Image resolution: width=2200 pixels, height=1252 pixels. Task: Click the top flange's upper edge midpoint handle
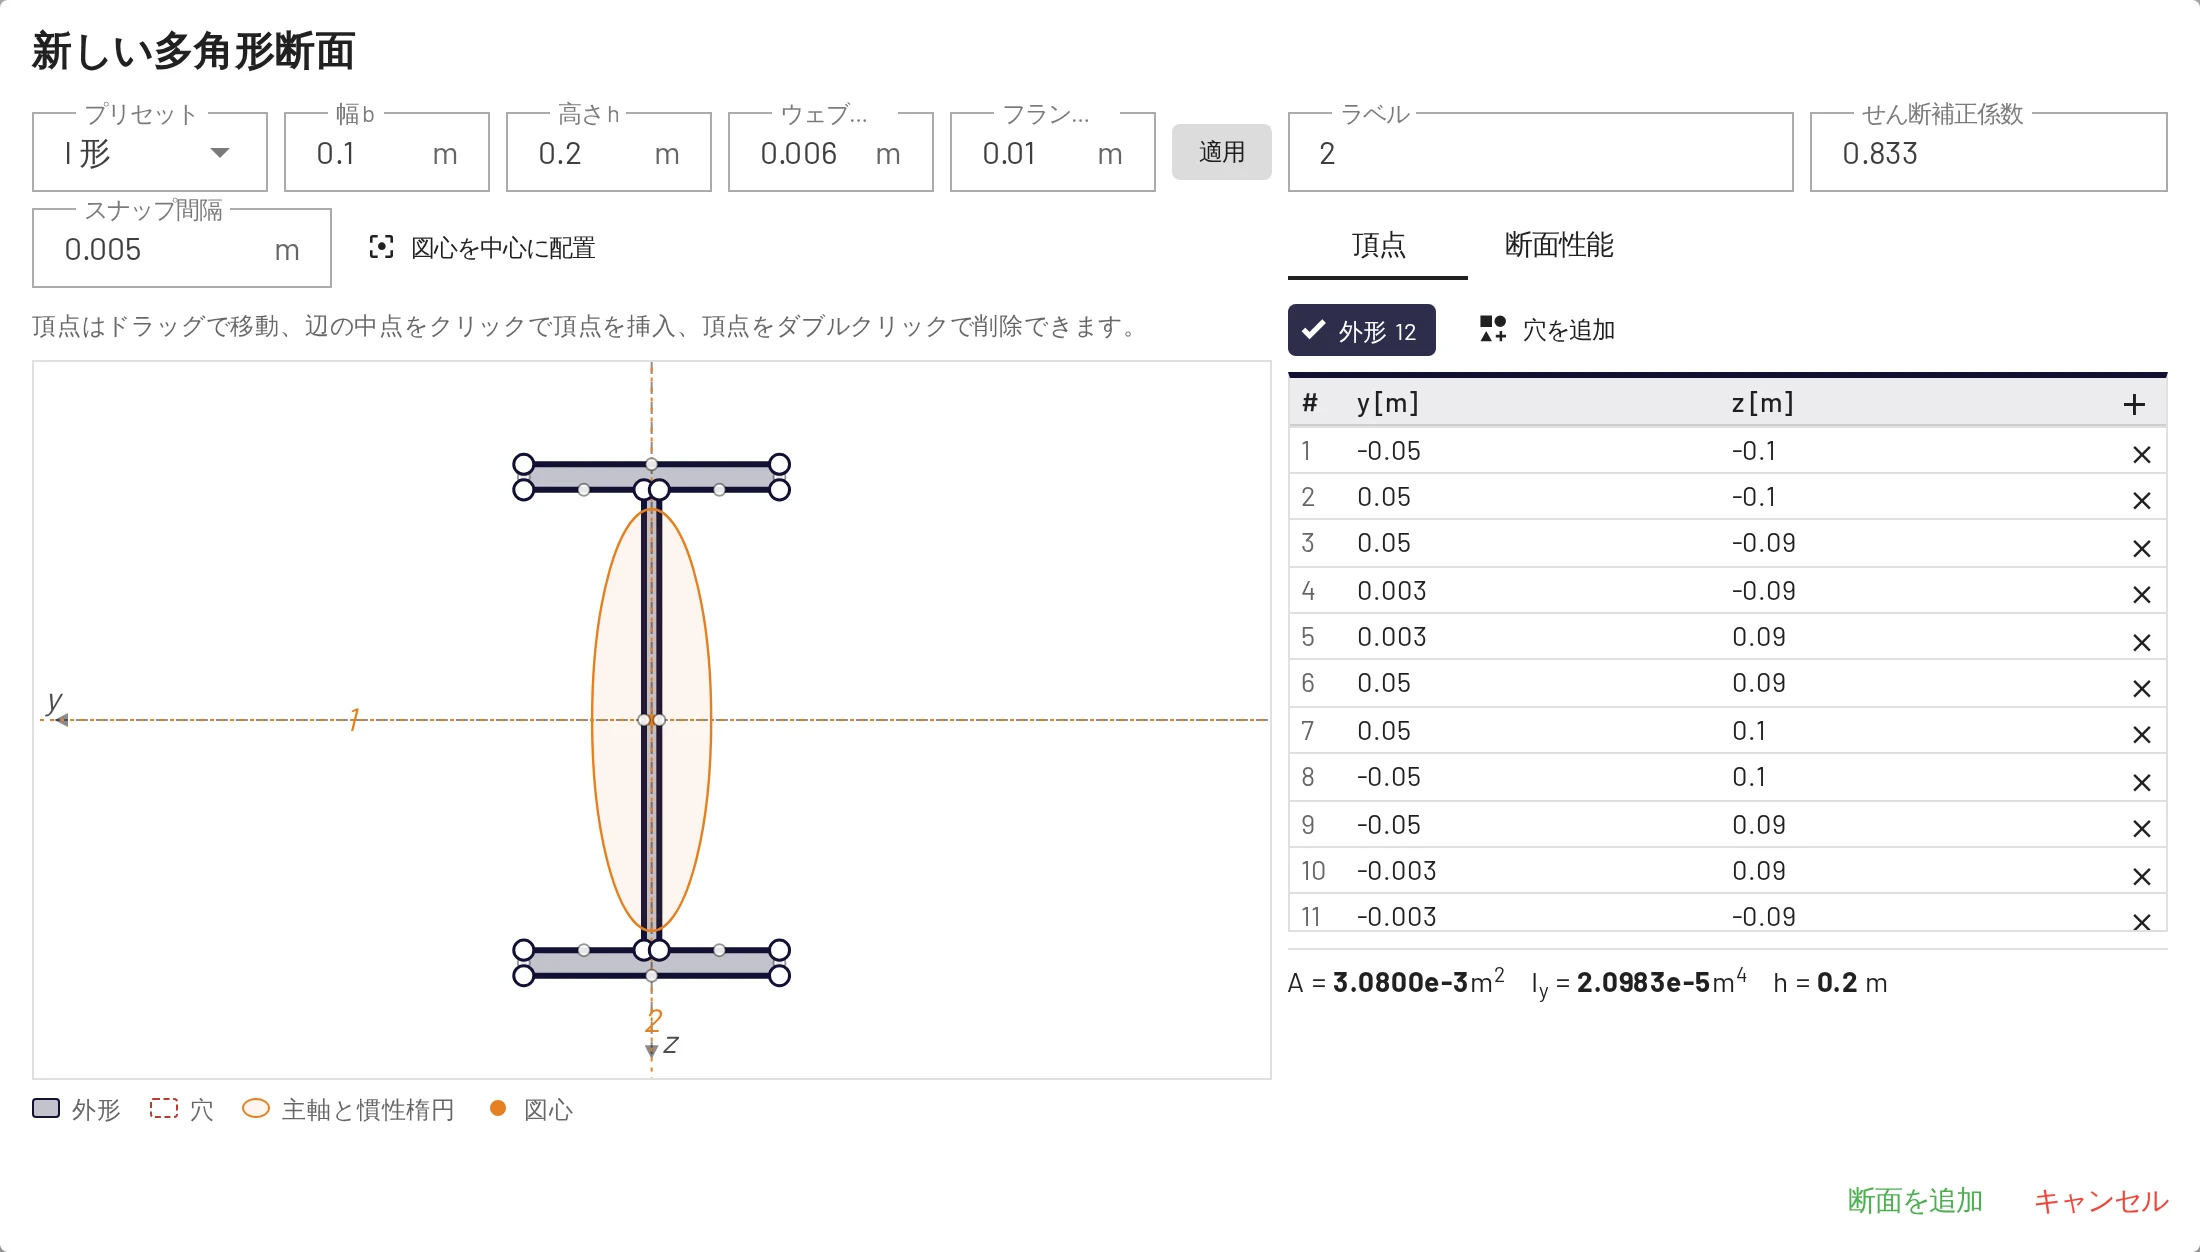(x=652, y=464)
